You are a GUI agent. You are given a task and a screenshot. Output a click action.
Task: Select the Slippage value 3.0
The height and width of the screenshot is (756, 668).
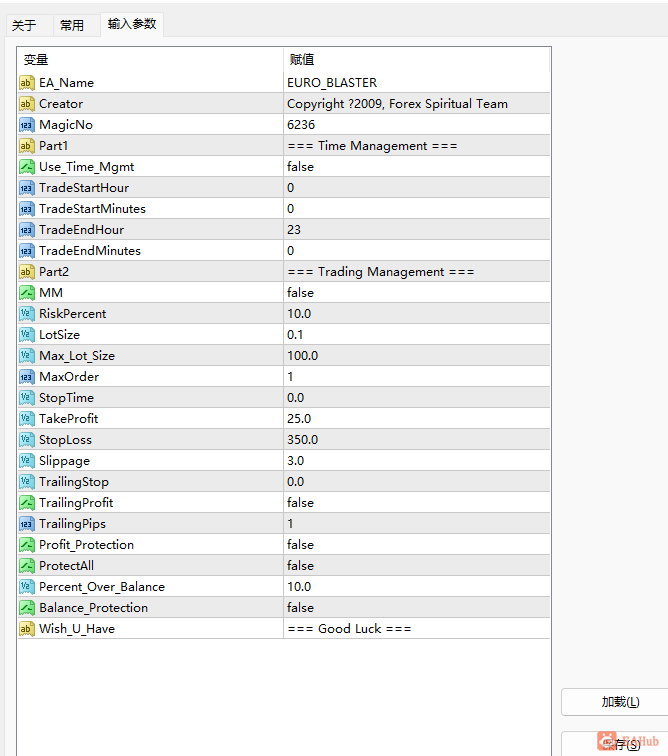coord(417,460)
